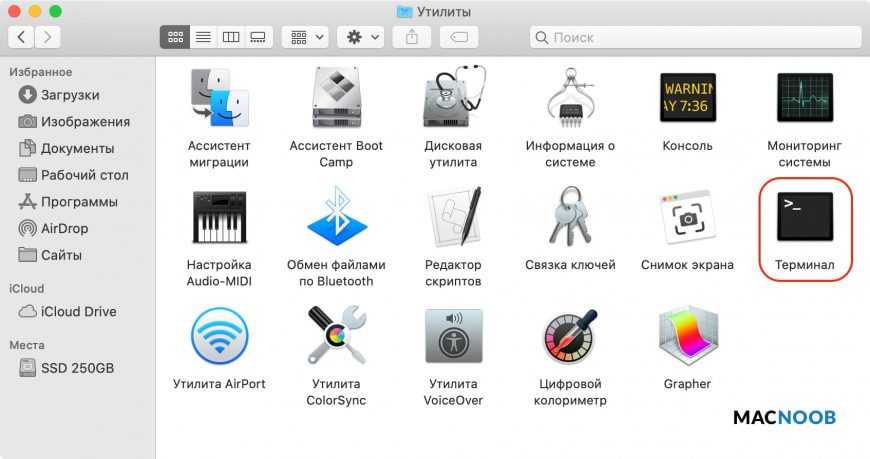
Task: Open Связка ключей keys icon
Action: click(570, 216)
